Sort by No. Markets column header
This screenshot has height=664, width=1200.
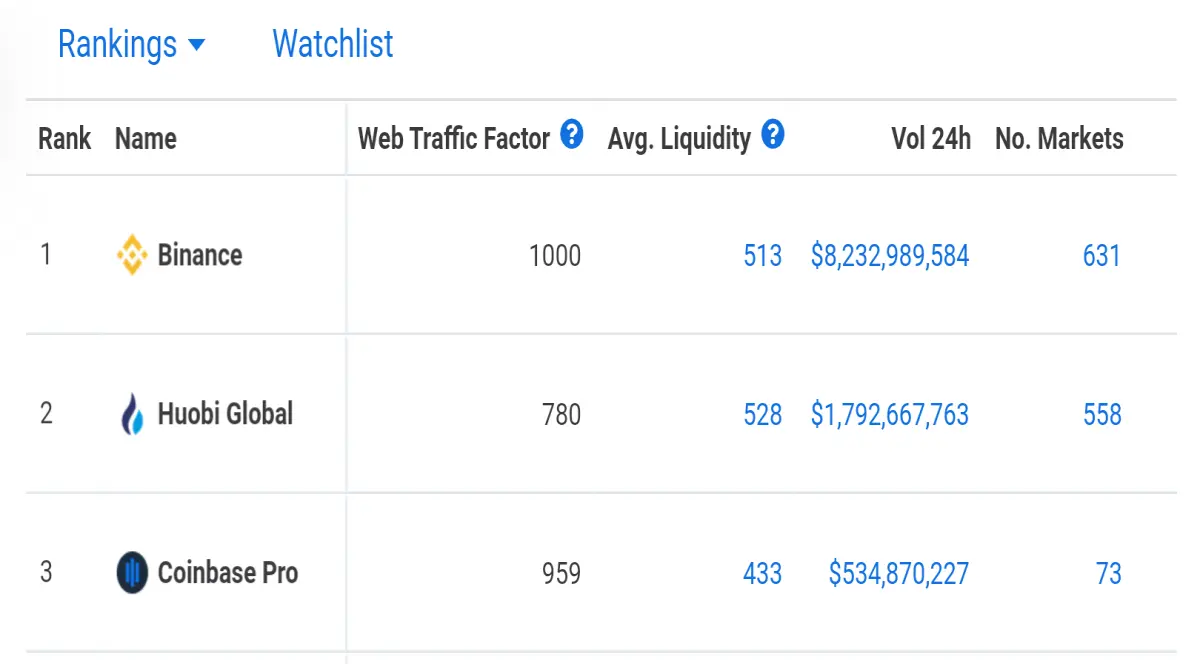(x=1059, y=138)
